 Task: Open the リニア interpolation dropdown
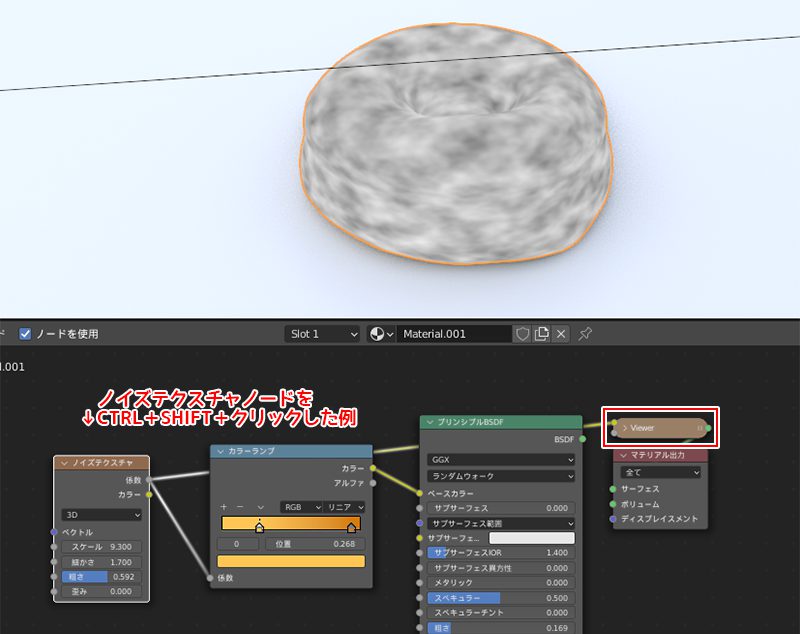click(345, 507)
